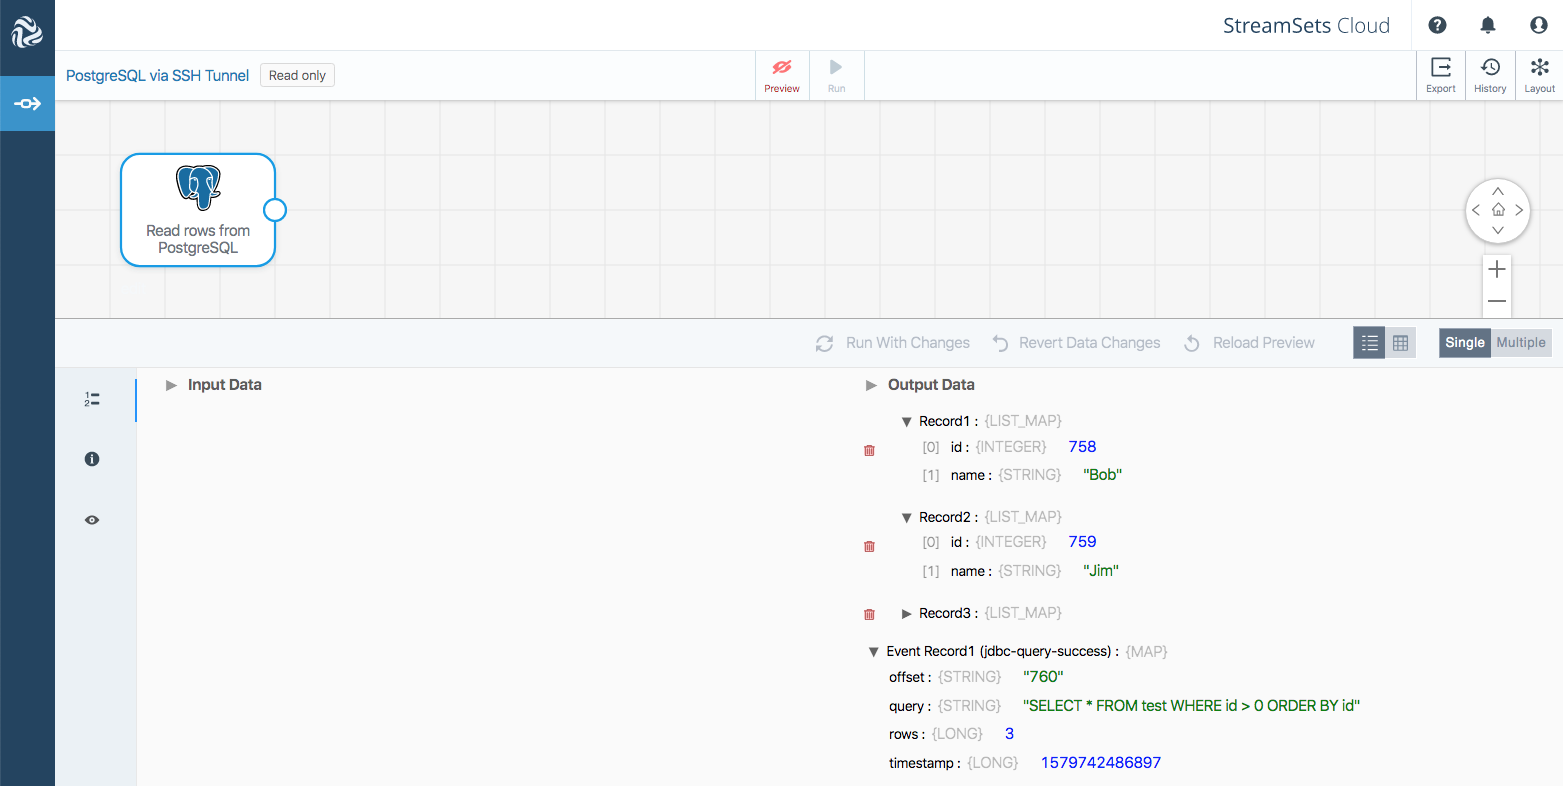The width and height of the screenshot is (1563, 786).
Task: Stop preview using the Preview icon
Action: [782, 75]
